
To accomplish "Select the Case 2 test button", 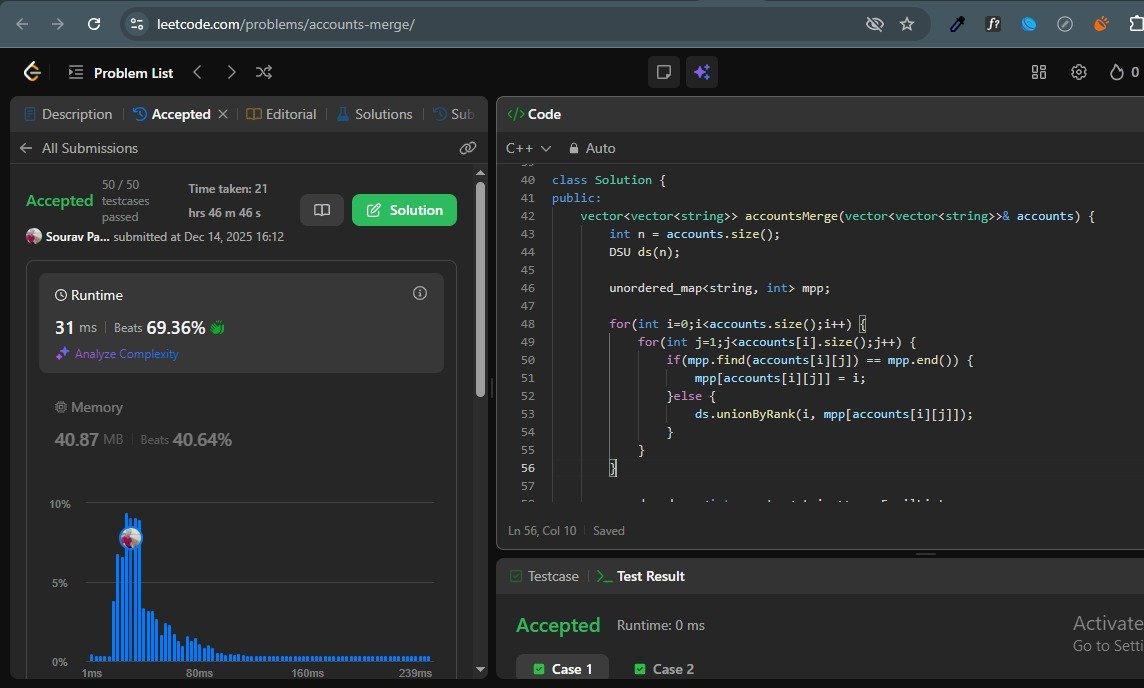I will click(x=664, y=668).
